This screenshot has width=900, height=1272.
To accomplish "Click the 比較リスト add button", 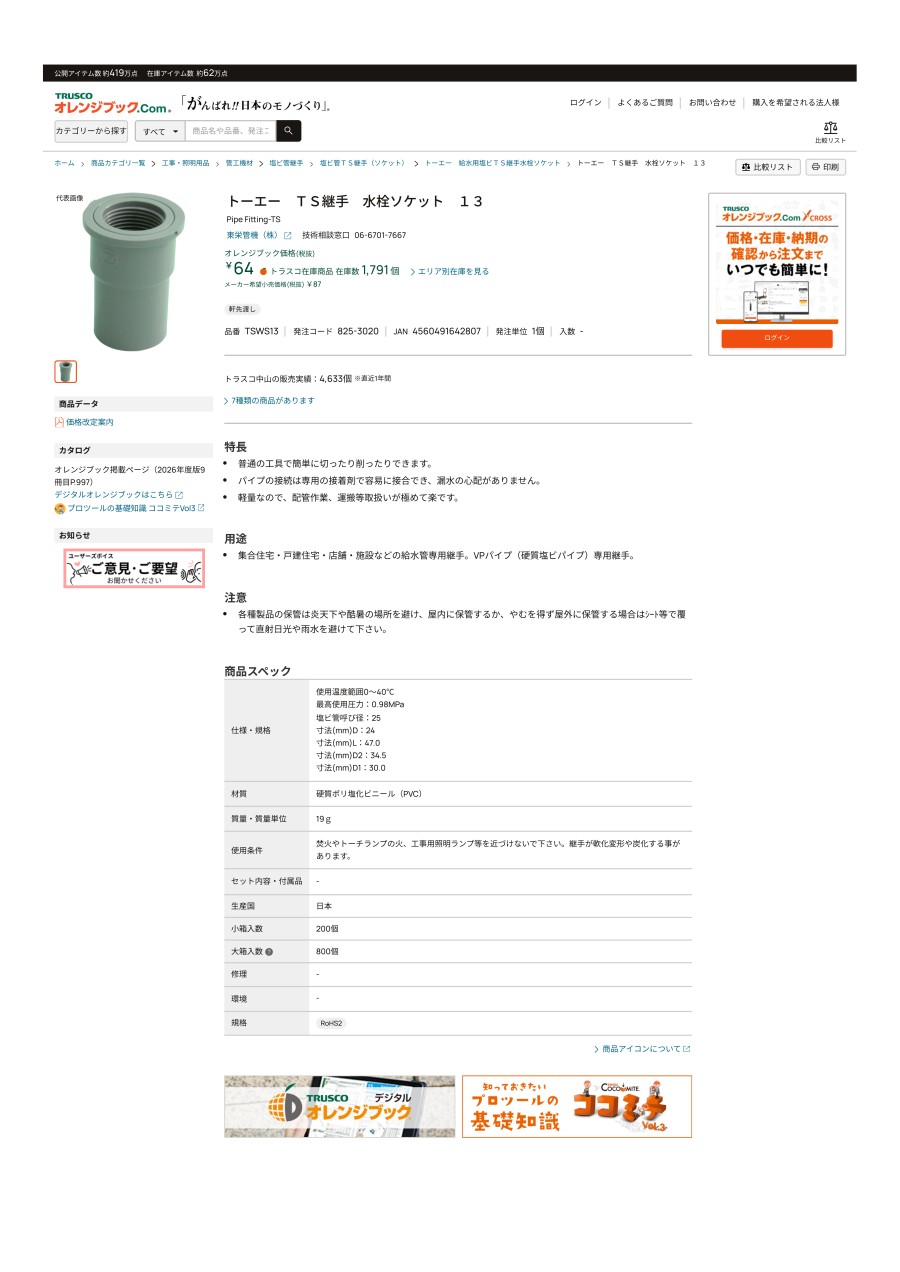I will click(x=768, y=167).
